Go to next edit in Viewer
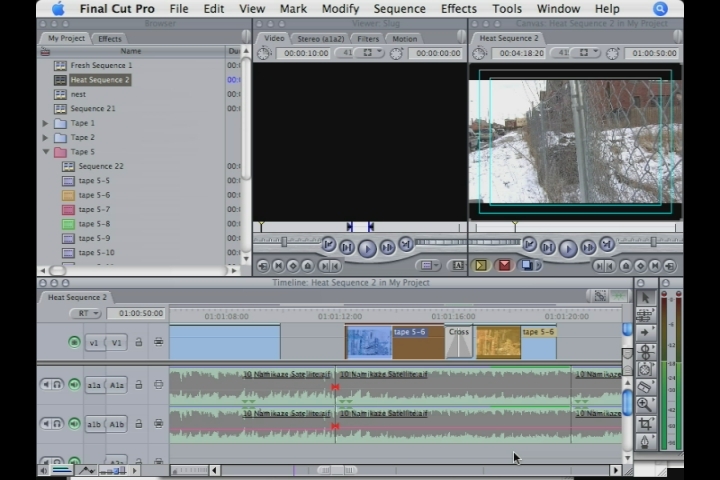The width and height of the screenshot is (720, 480). pyautogui.click(x=405, y=244)
